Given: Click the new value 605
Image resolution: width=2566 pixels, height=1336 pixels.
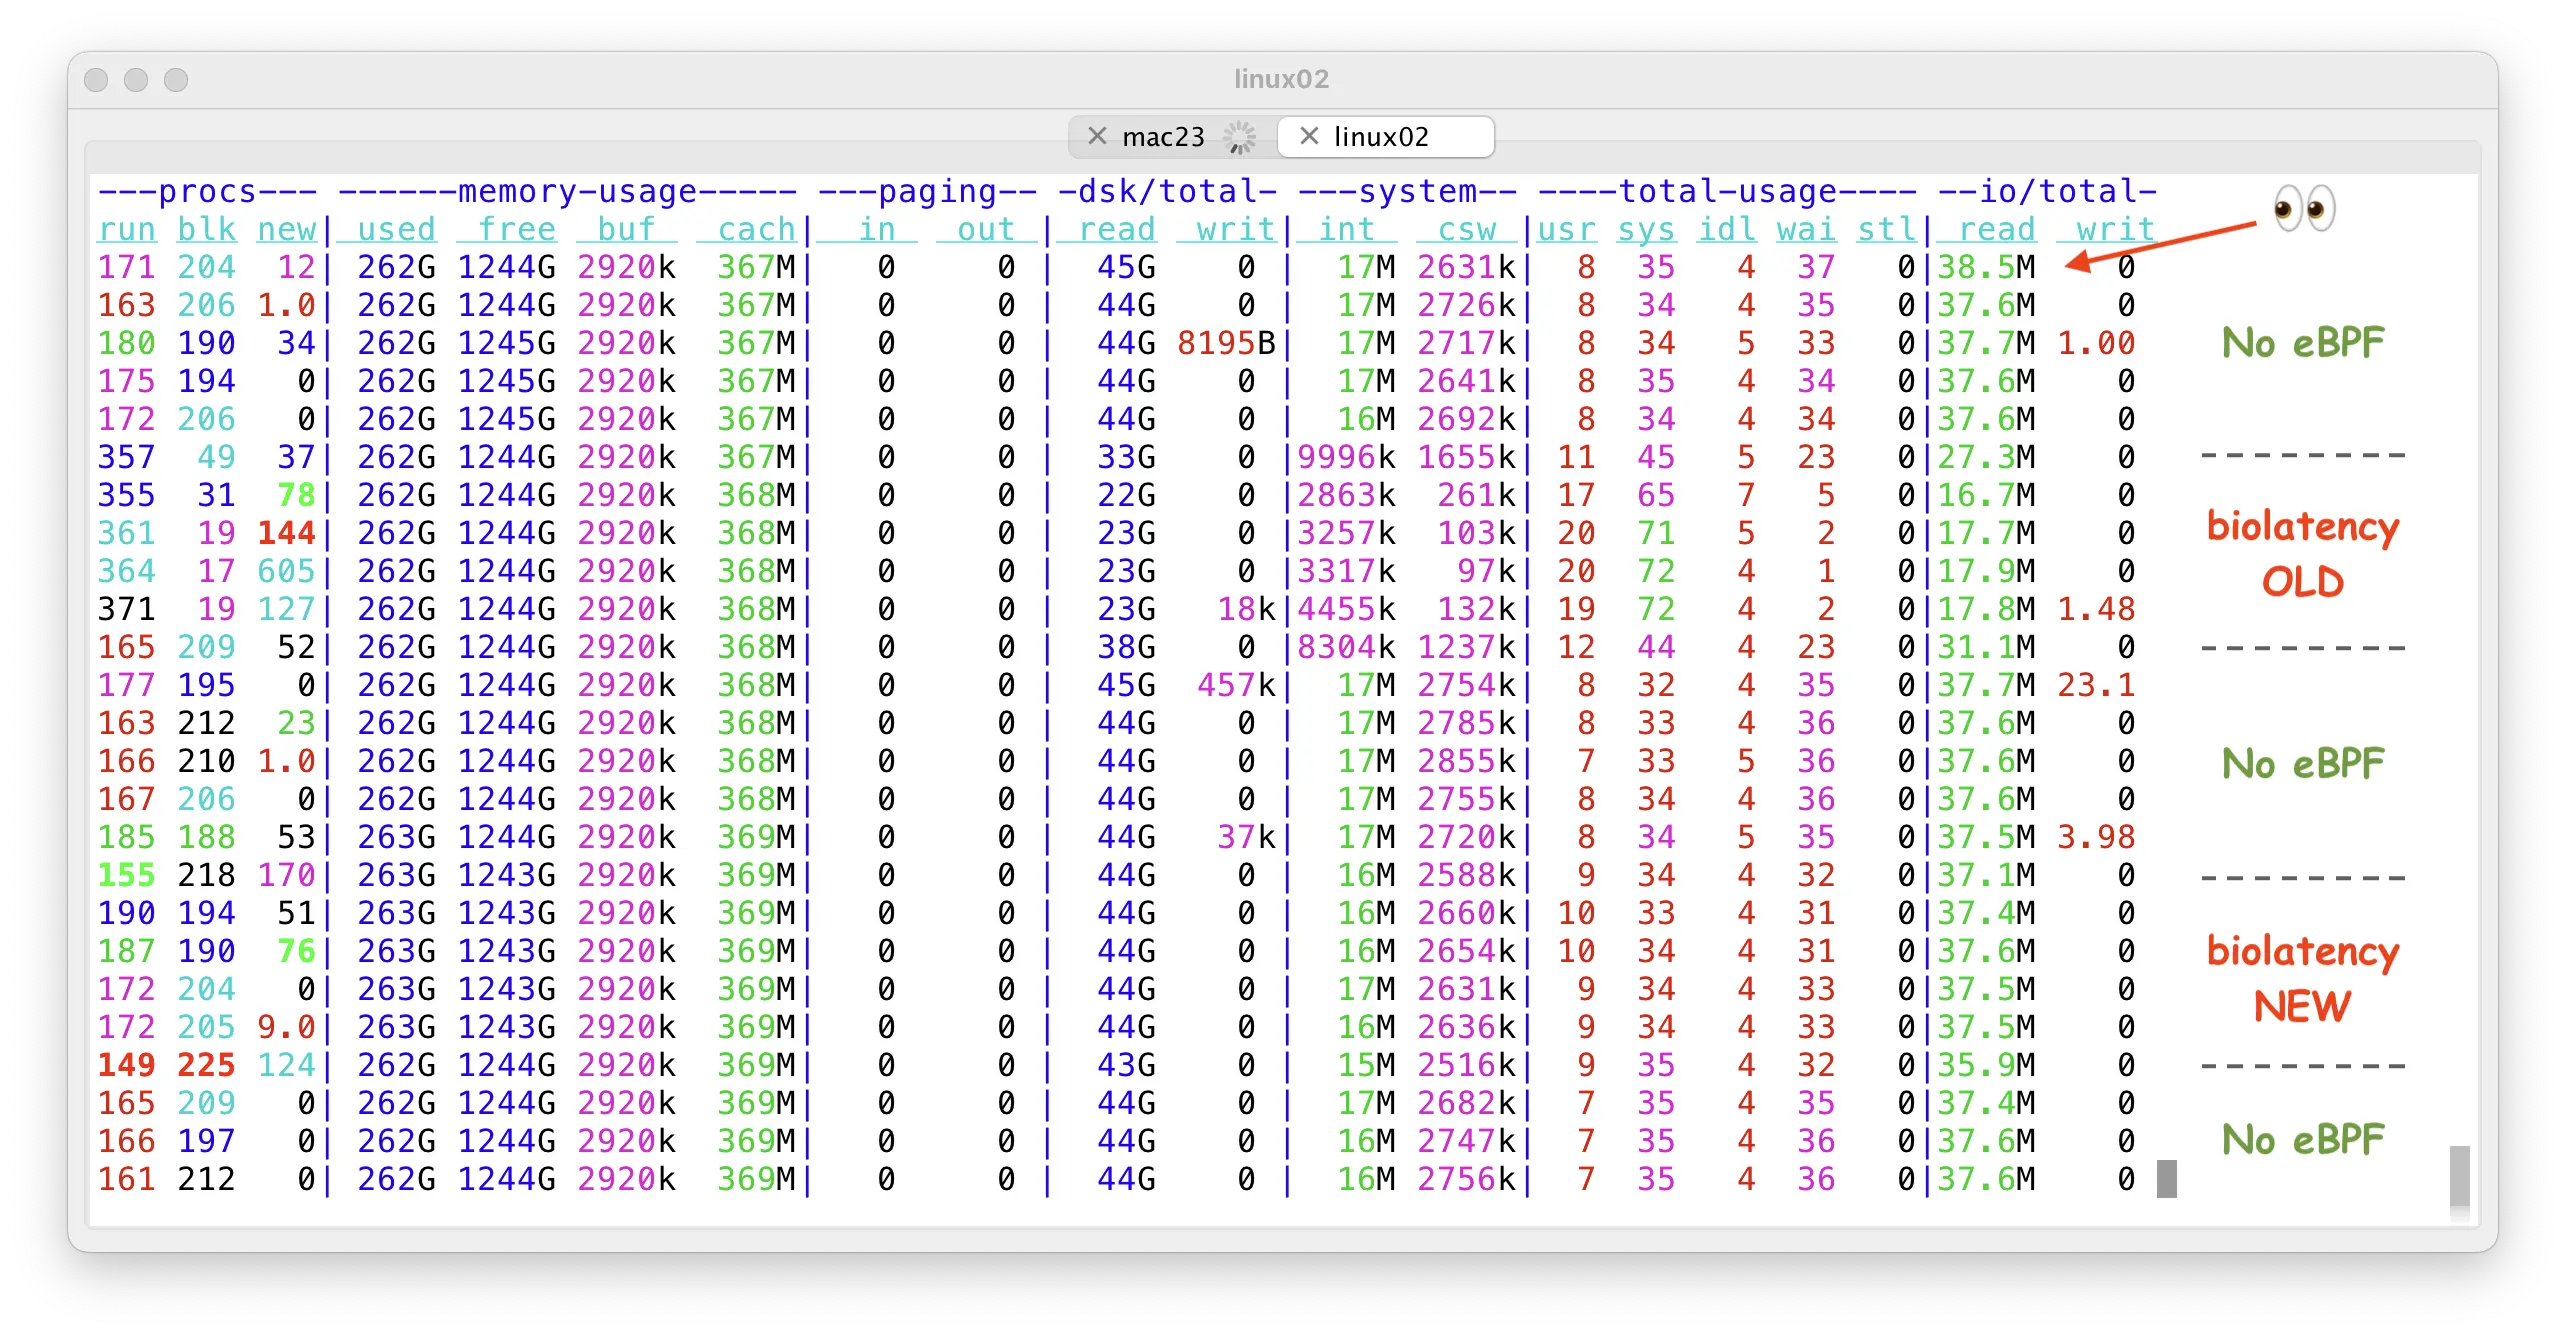Looking at the screenshot, I should [287, 571].
